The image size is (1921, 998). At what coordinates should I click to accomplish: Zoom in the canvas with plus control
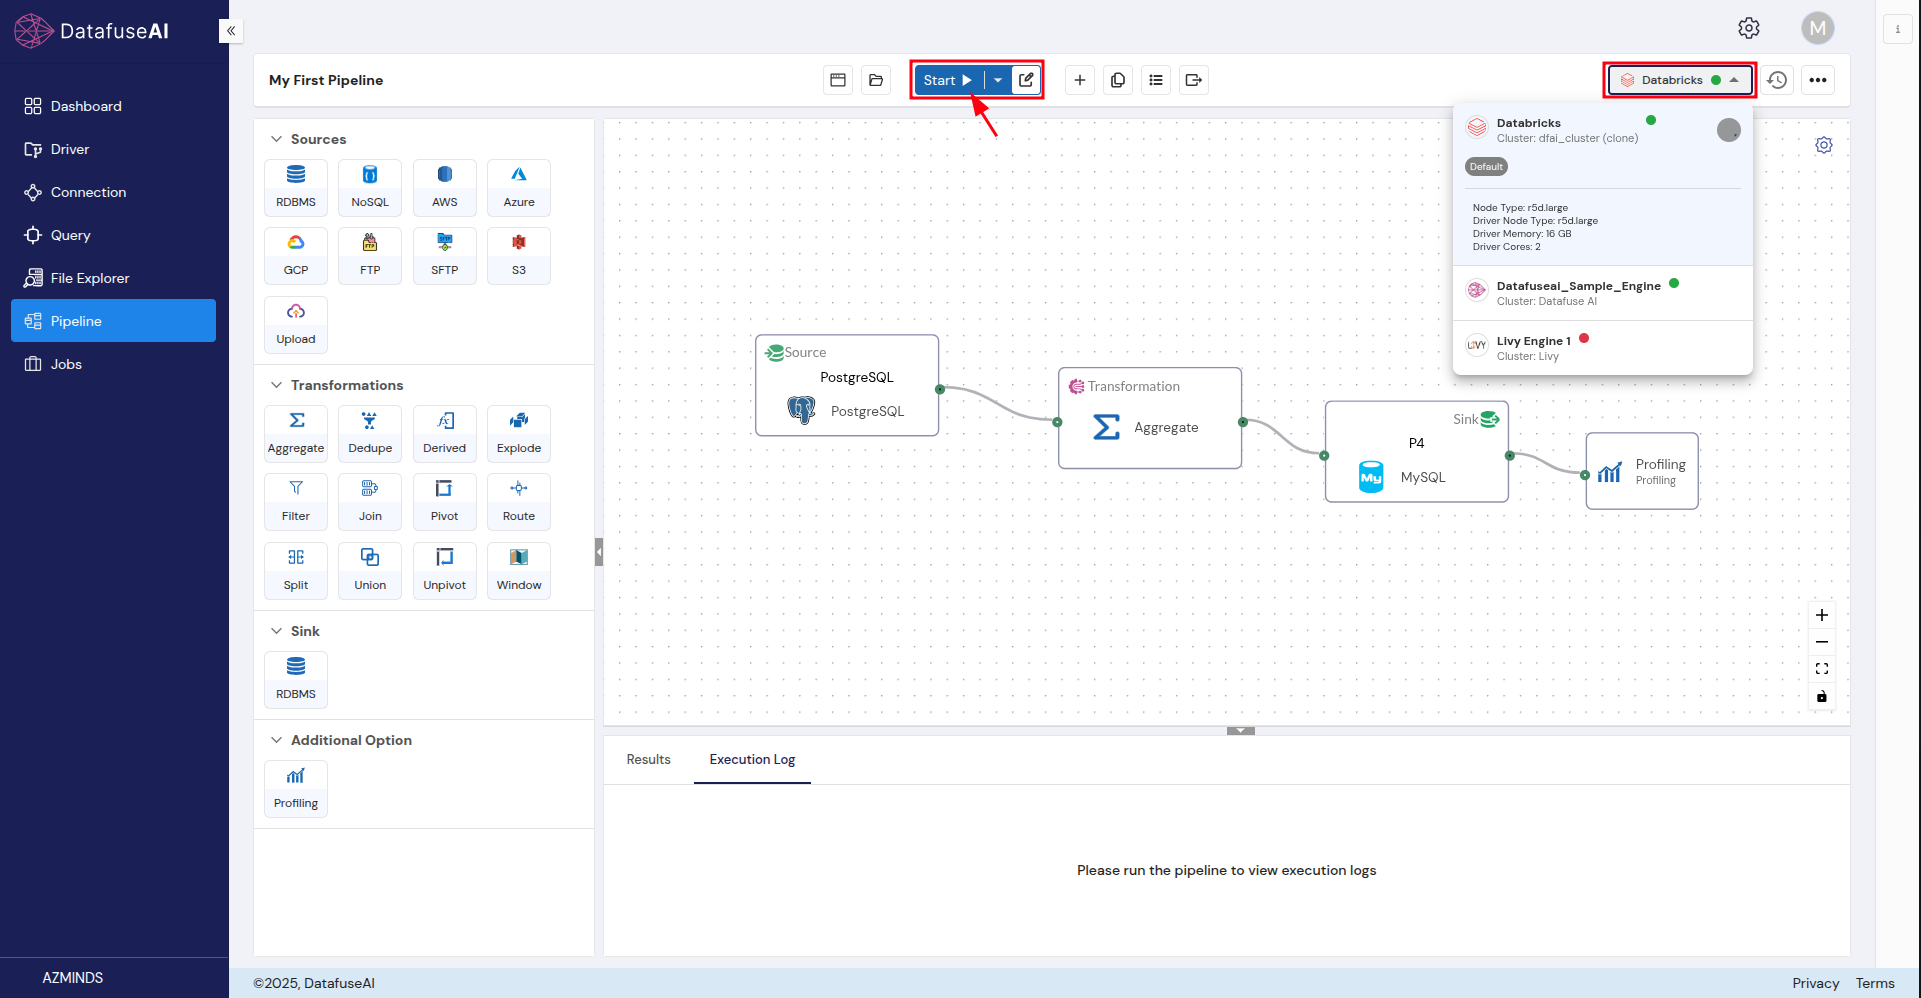pyautogui.click(x=1822, y=615)
